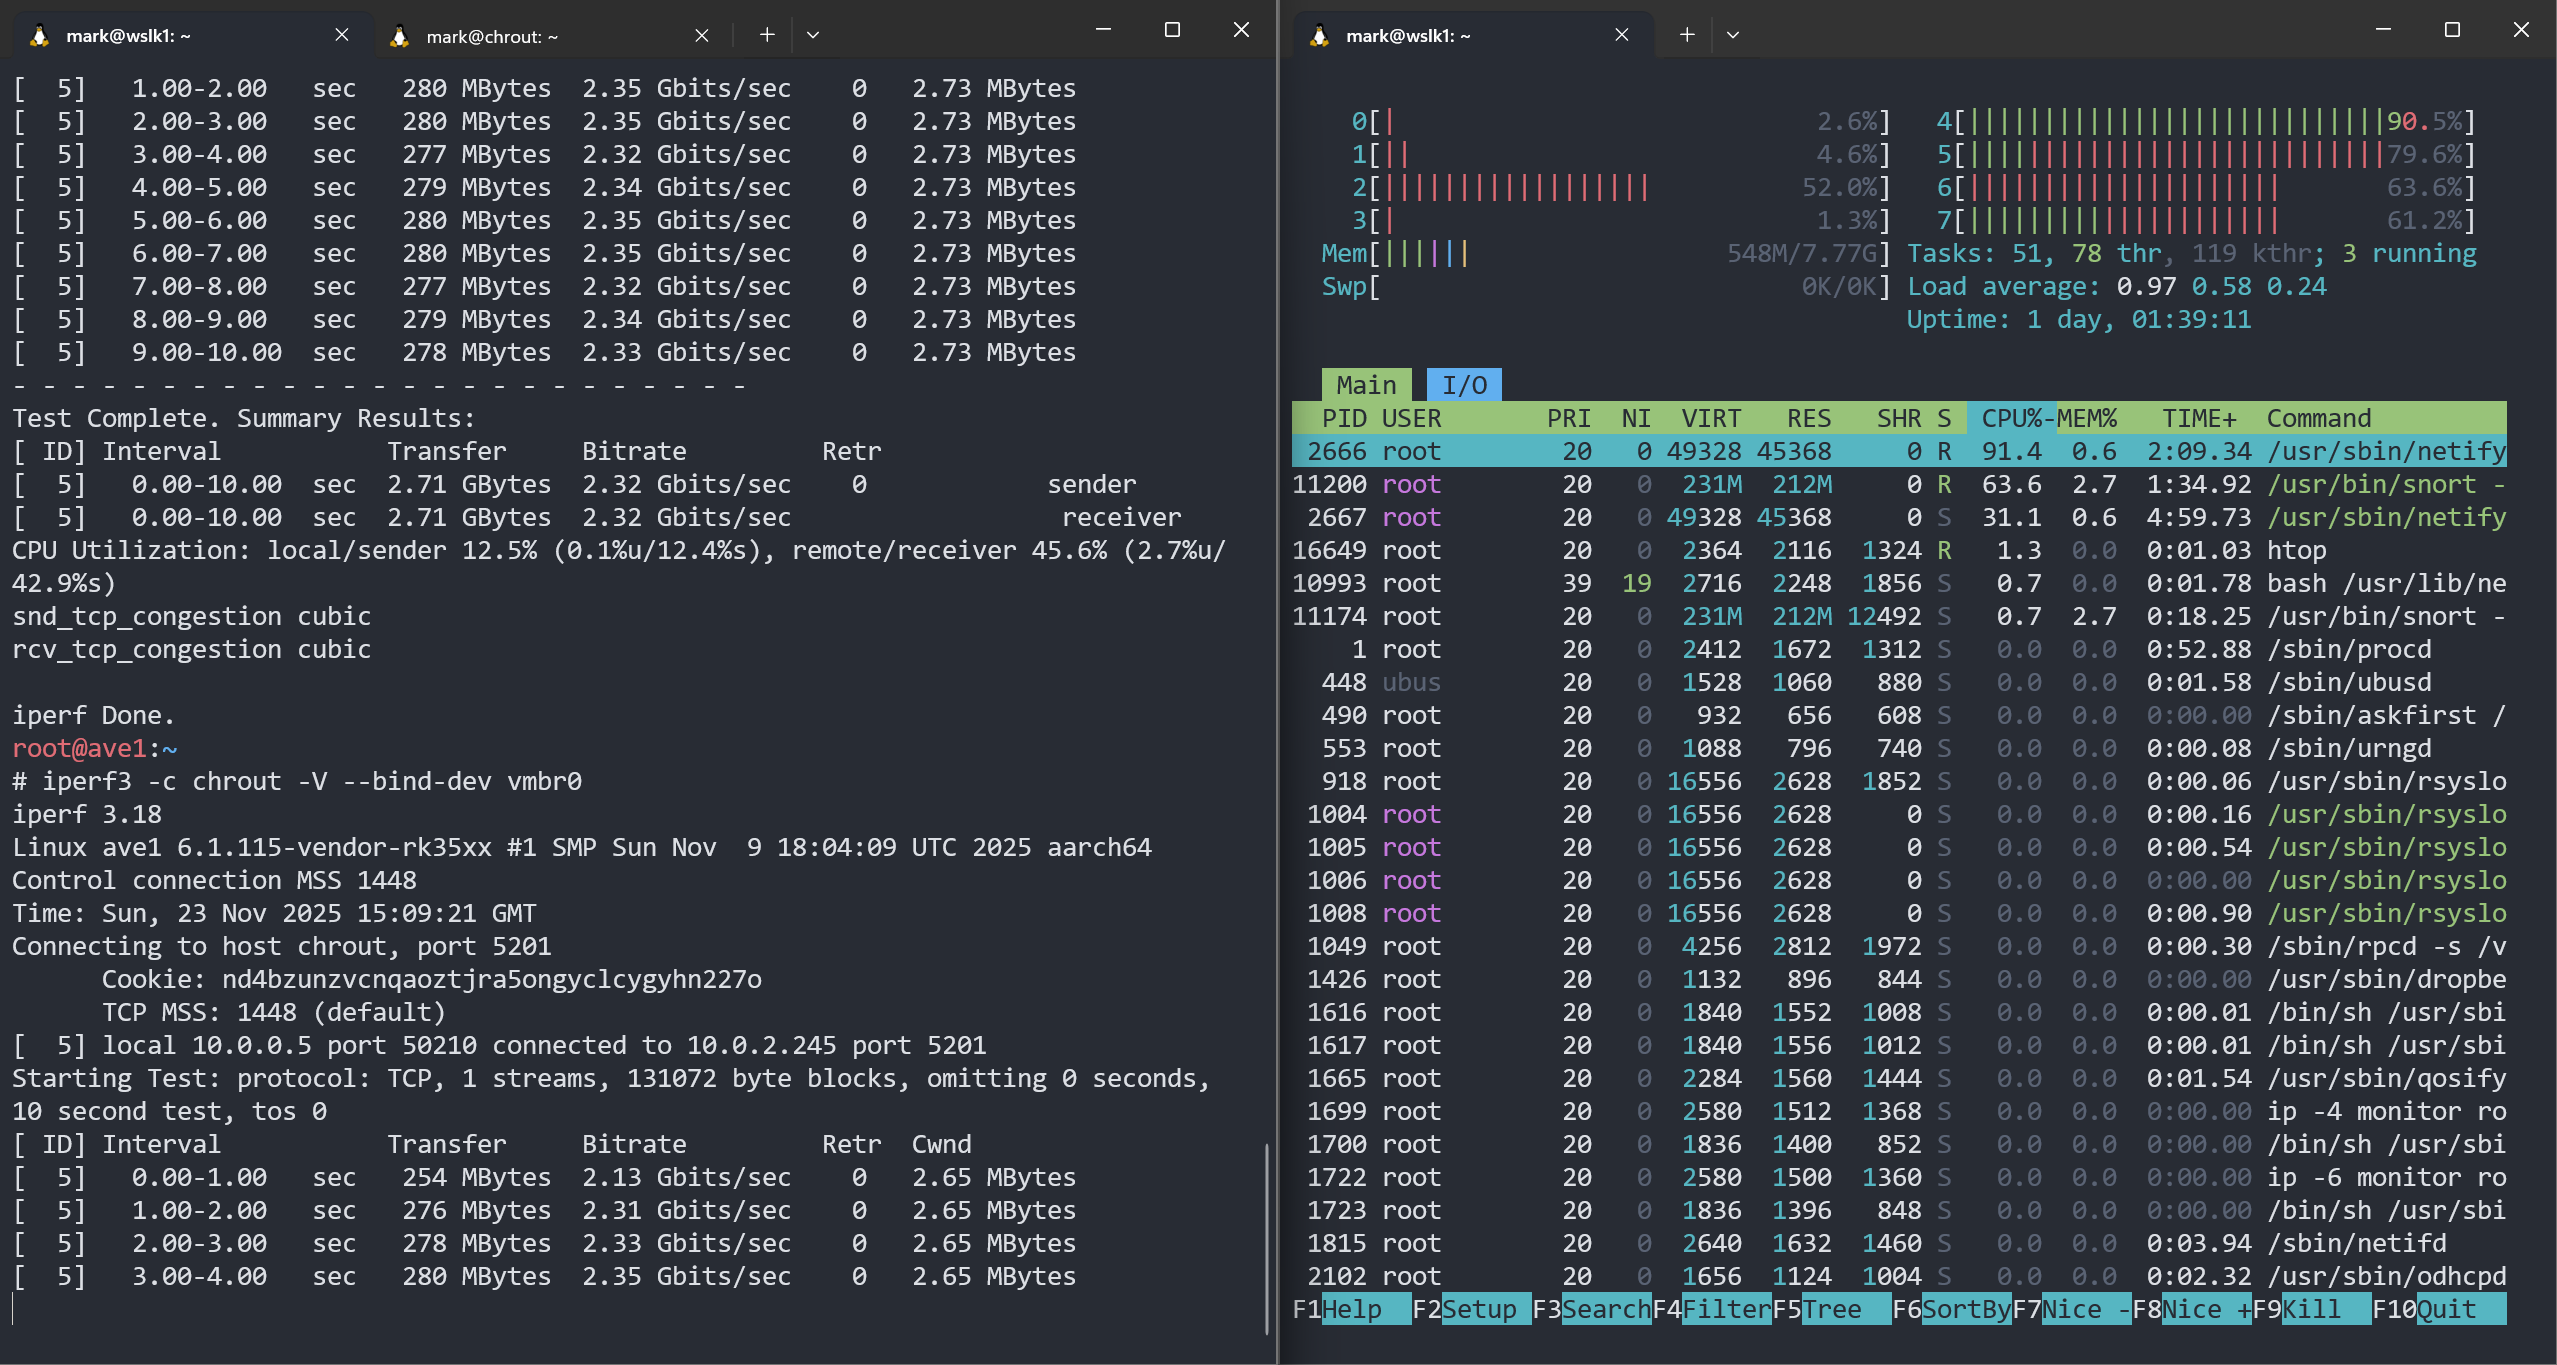
Task: Open new tab with plus in left window
Action: [x=767, y=35]
